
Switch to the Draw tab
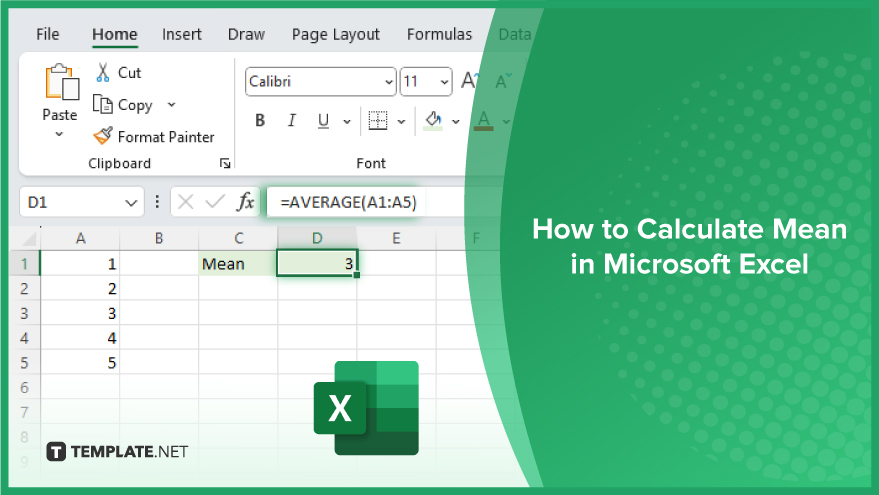[x=246, y=34]
